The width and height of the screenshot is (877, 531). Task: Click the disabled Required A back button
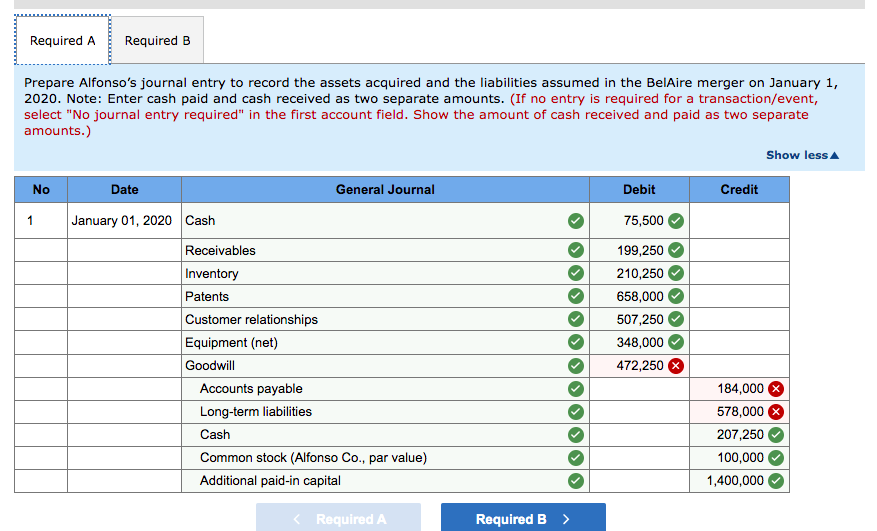pyautogui.click(x=338, y=519)
